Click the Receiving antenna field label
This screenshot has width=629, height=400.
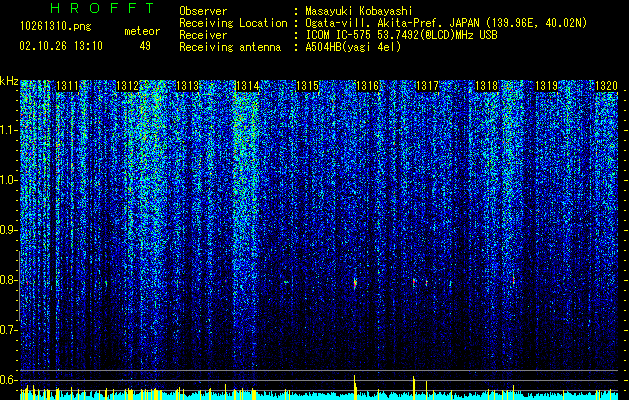230,47
